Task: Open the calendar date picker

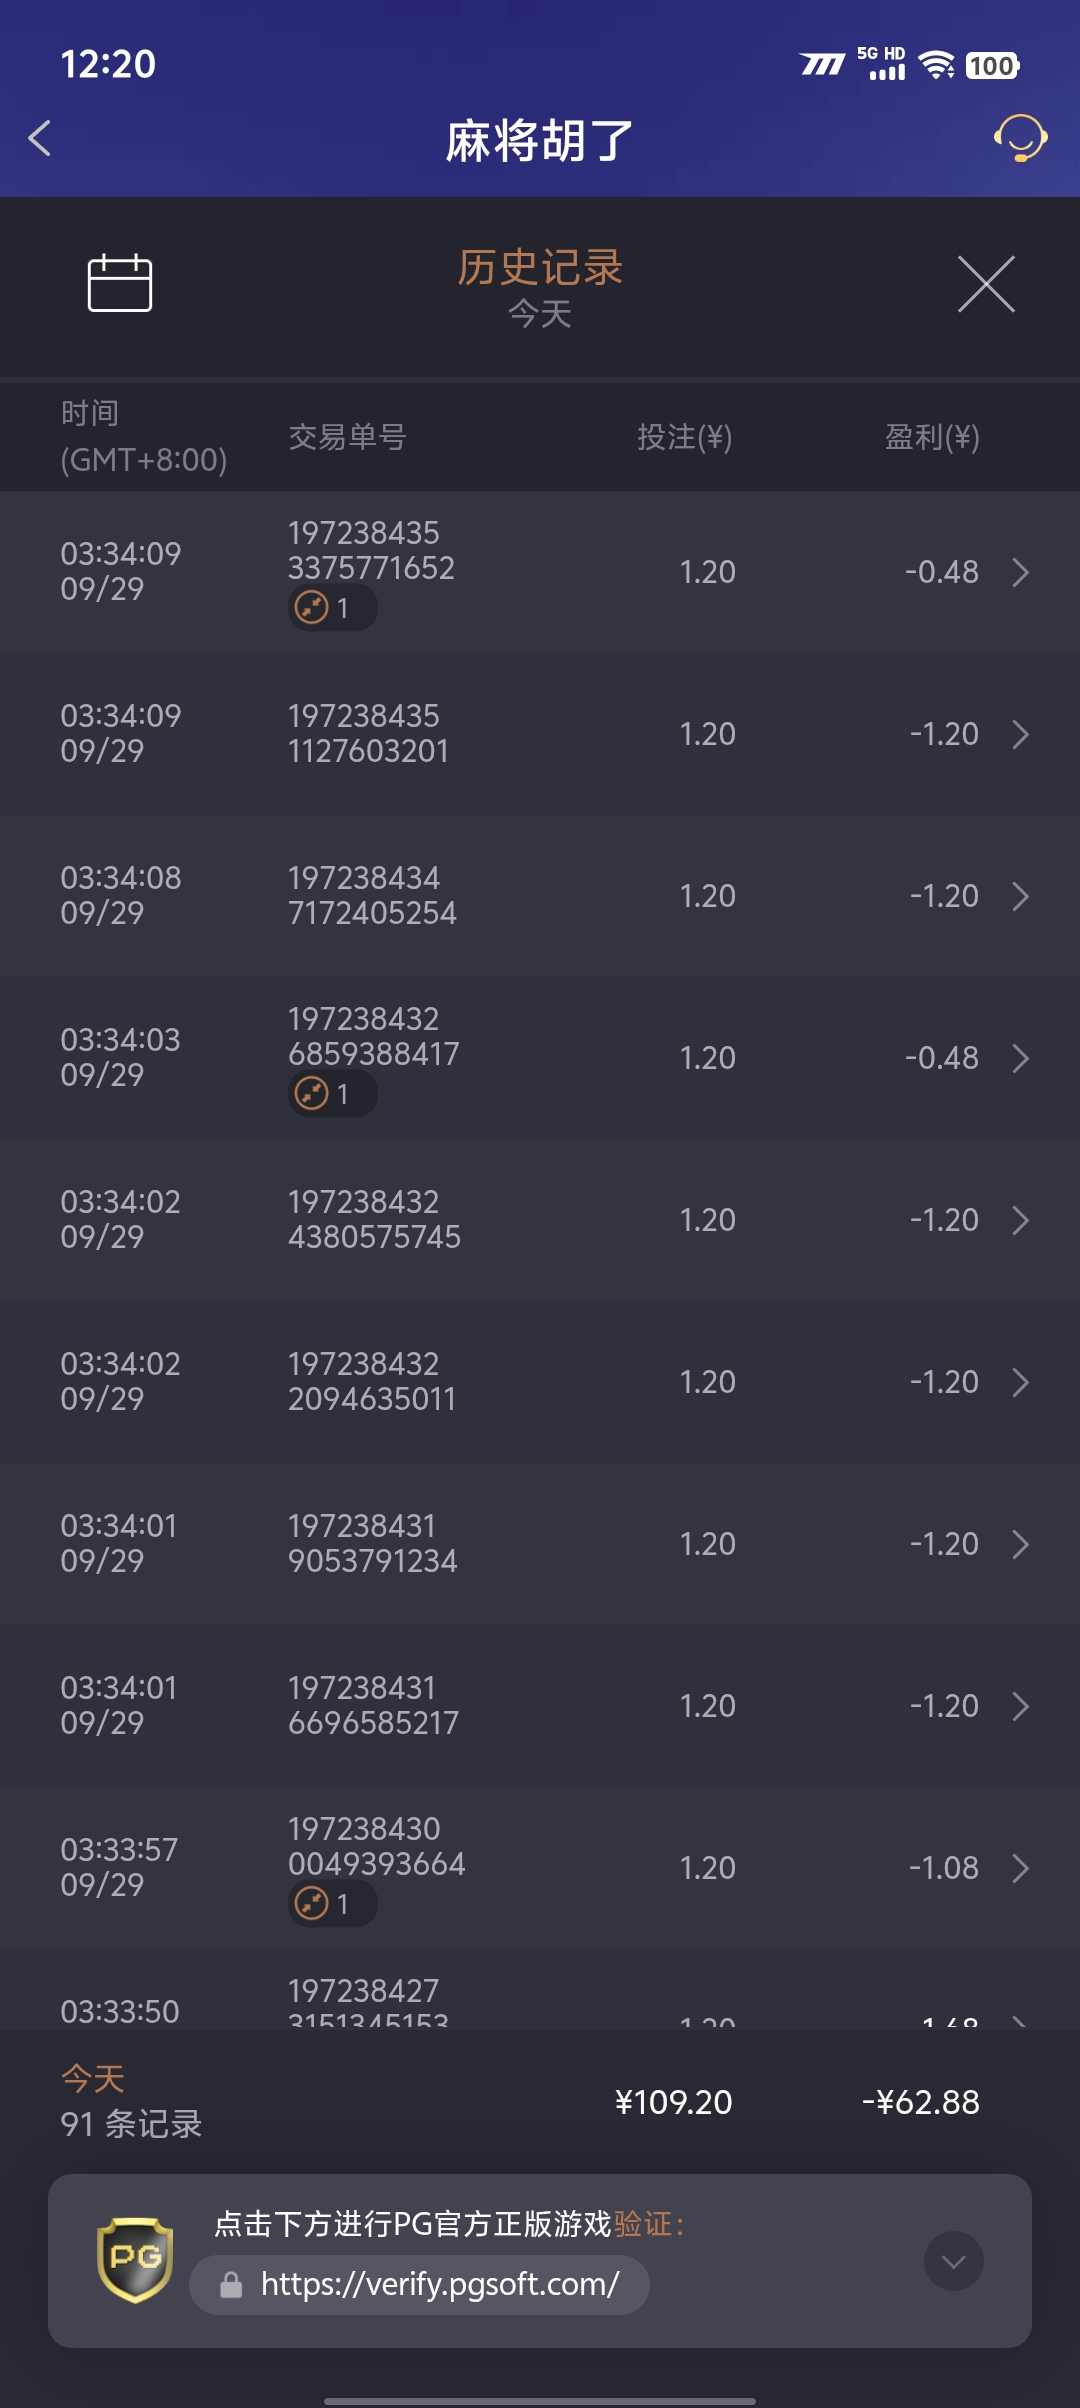Action: pyautogui.click(x=120, y=283)
